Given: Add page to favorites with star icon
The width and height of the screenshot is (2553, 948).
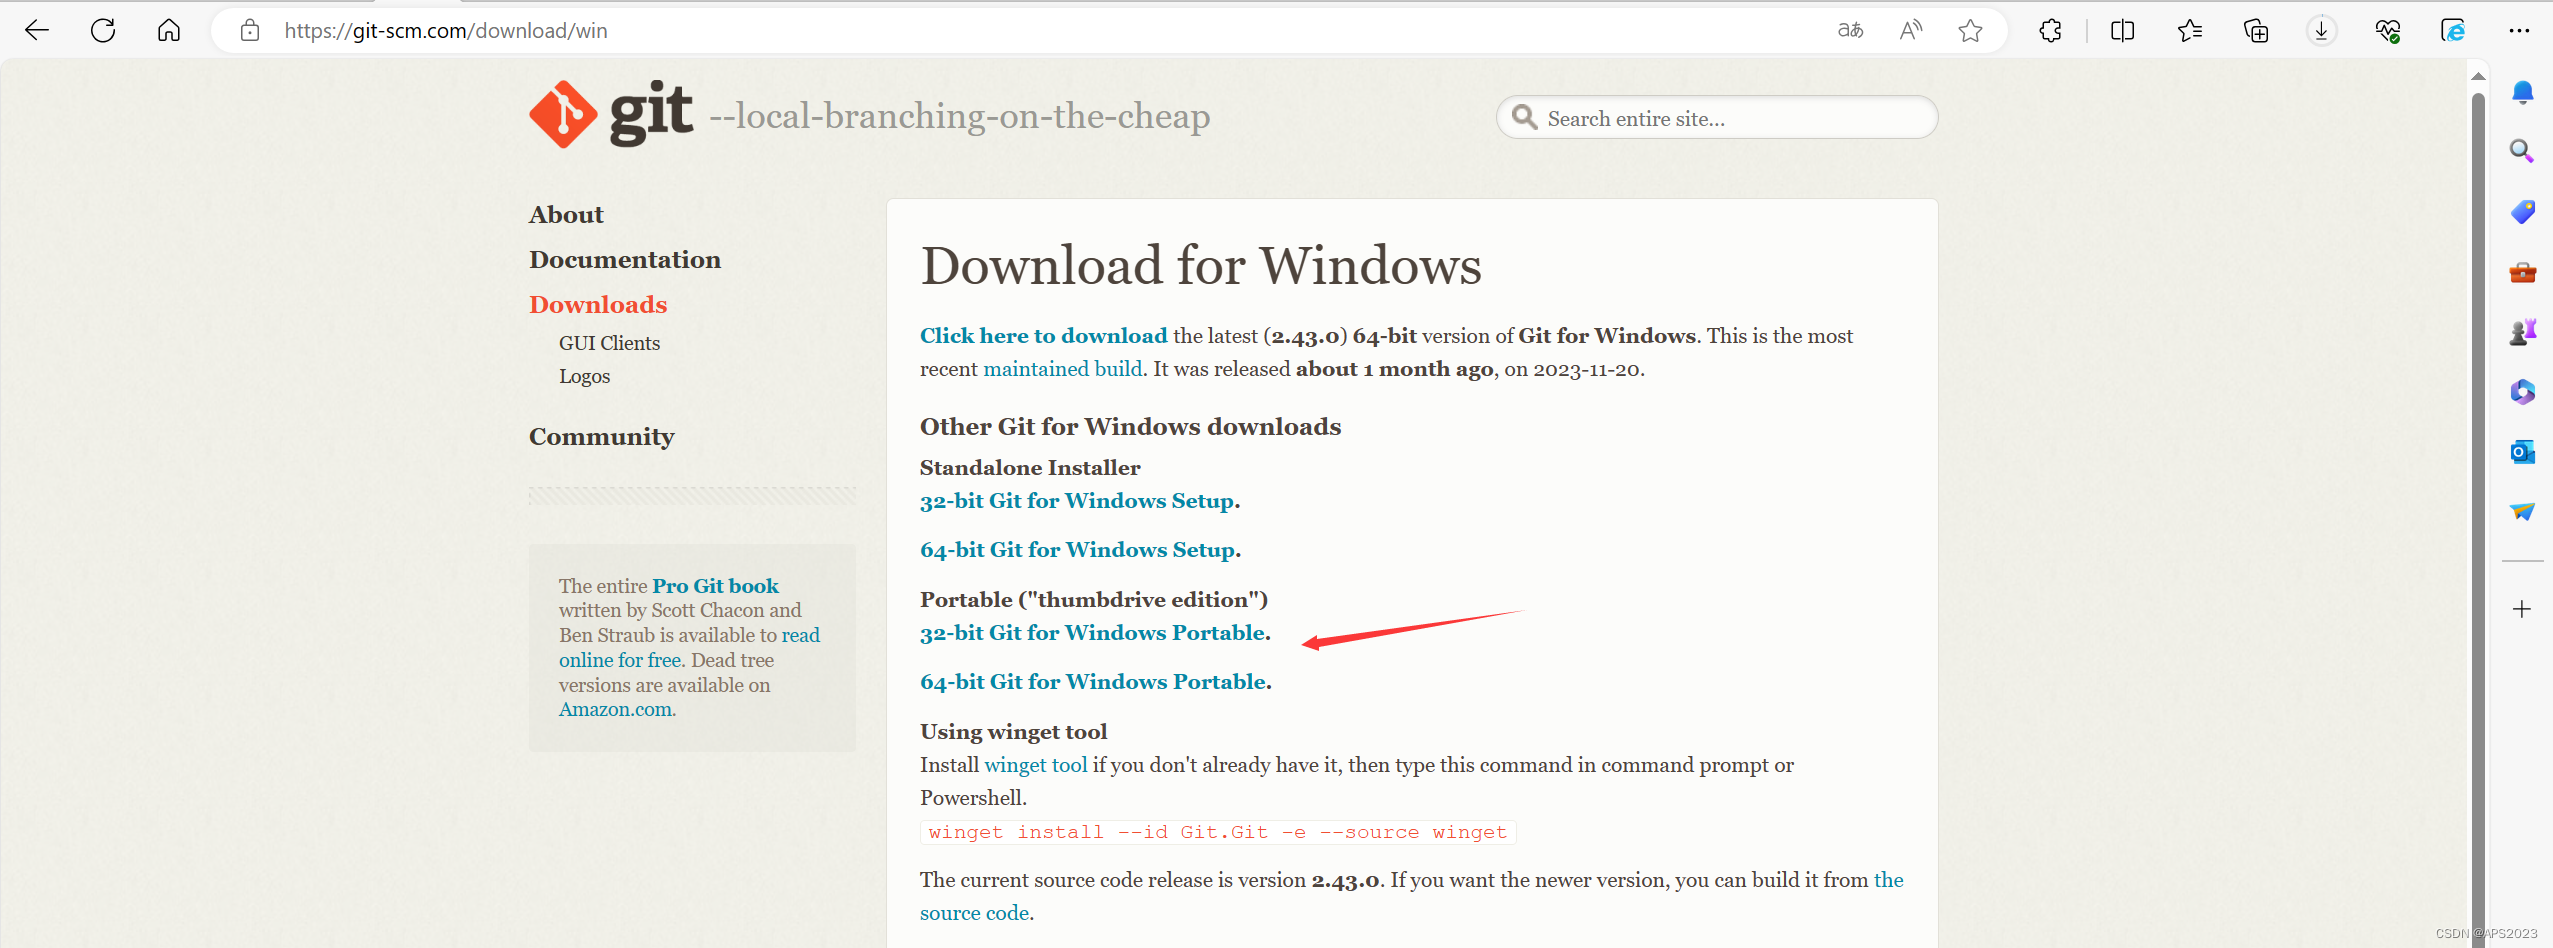Looking at the screenshot, I should 1970,30.
